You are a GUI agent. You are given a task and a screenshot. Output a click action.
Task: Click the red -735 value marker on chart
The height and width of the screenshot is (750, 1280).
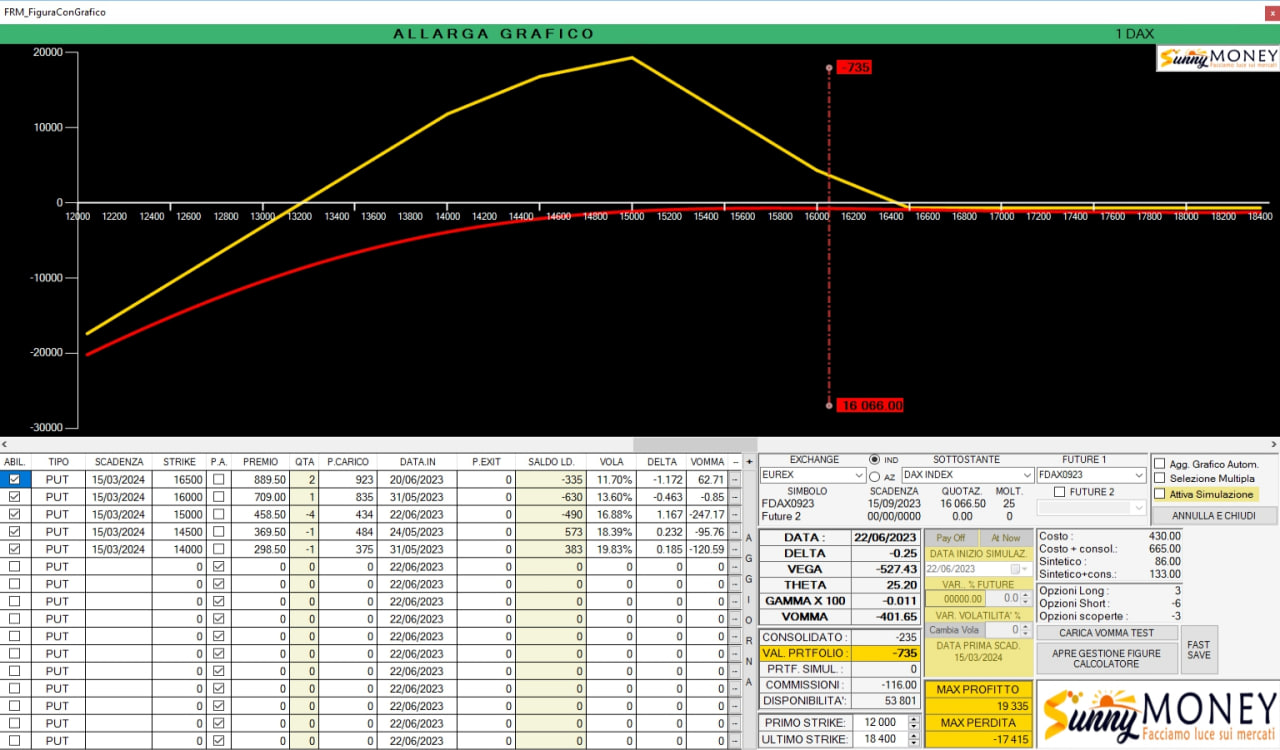point(853,67)
